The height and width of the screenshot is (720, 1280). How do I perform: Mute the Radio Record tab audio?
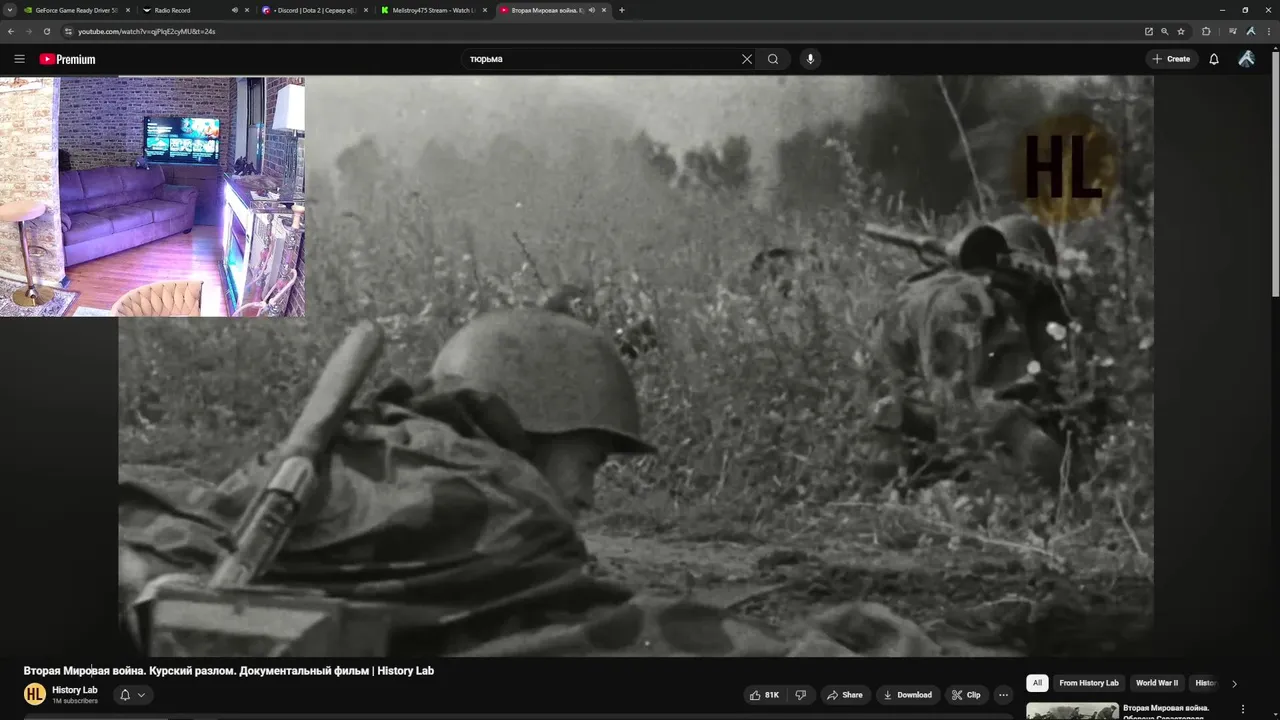[x=234, y=10]
